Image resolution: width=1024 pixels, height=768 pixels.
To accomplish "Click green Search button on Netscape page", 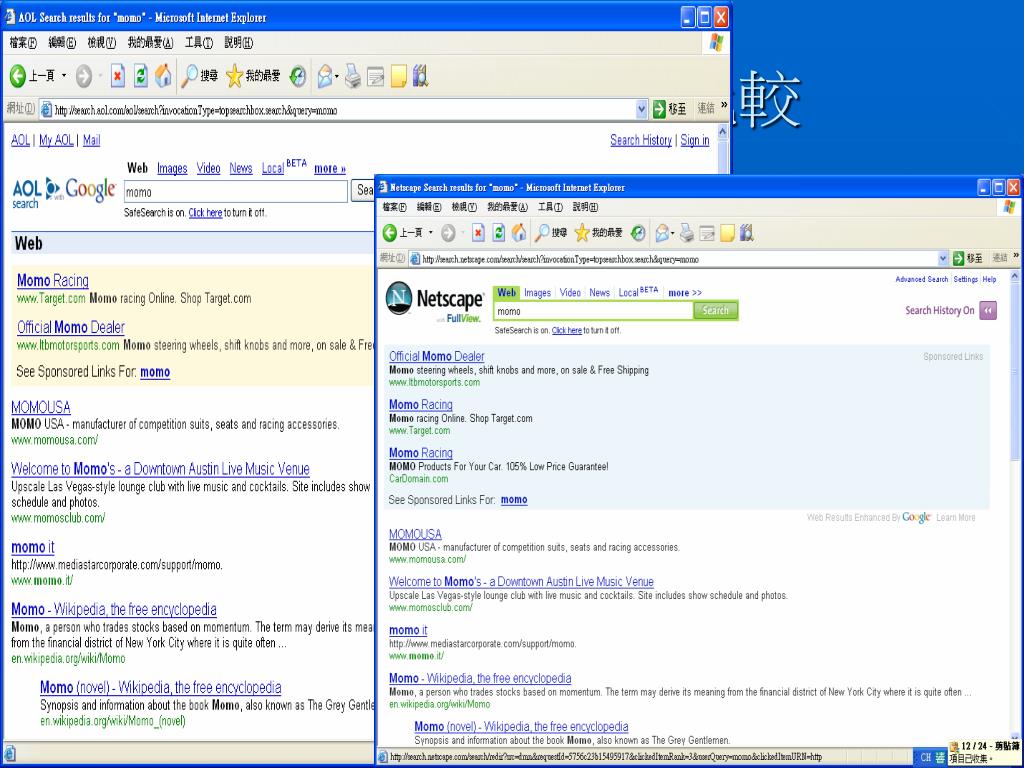I will (715, 311).
